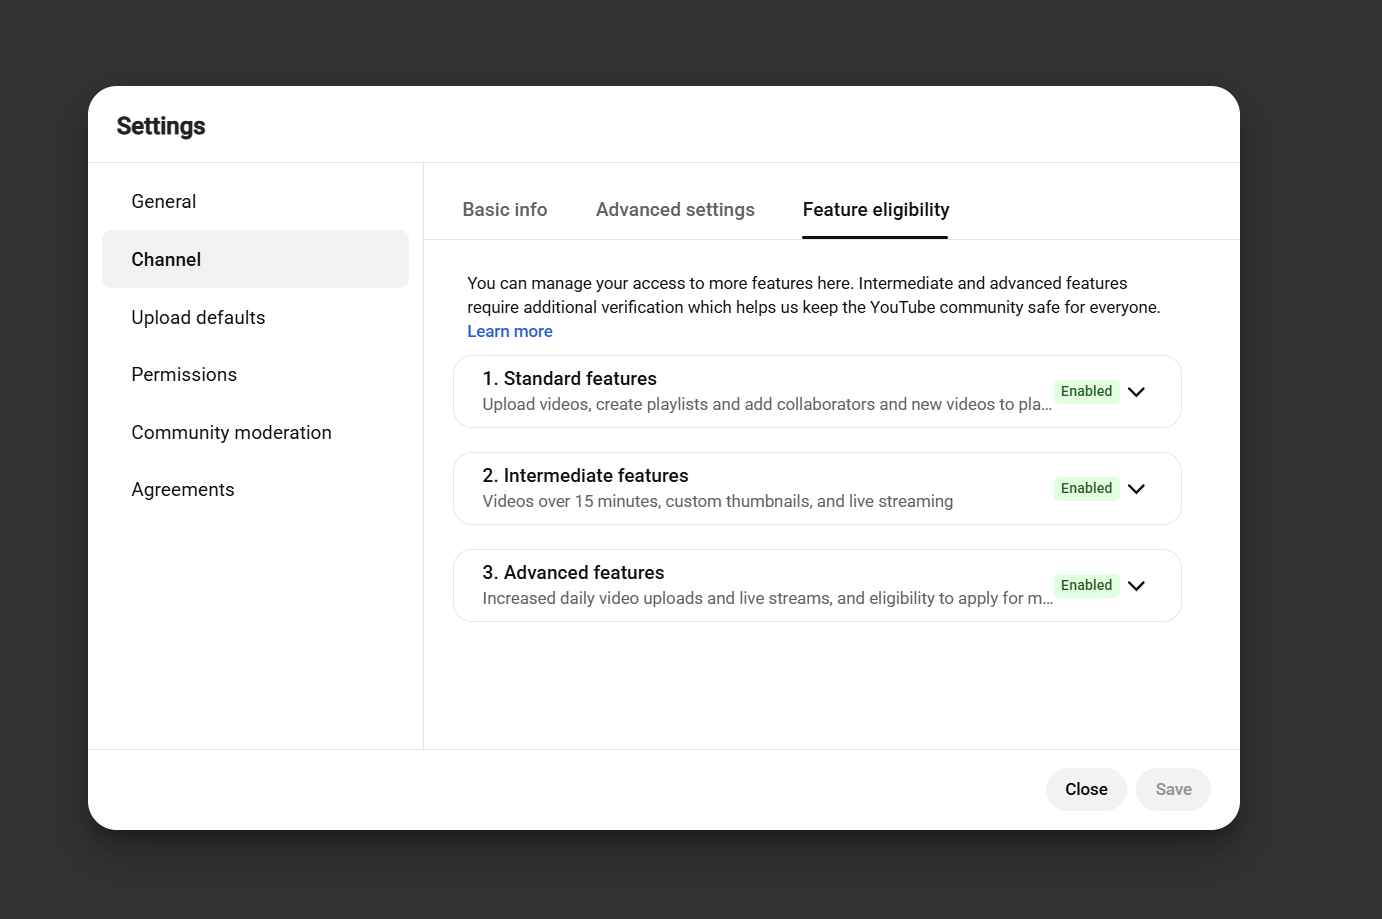This screenshot has height=919, width=1382.
Task: Click the Advanced features description text
Action: [767, 598]
